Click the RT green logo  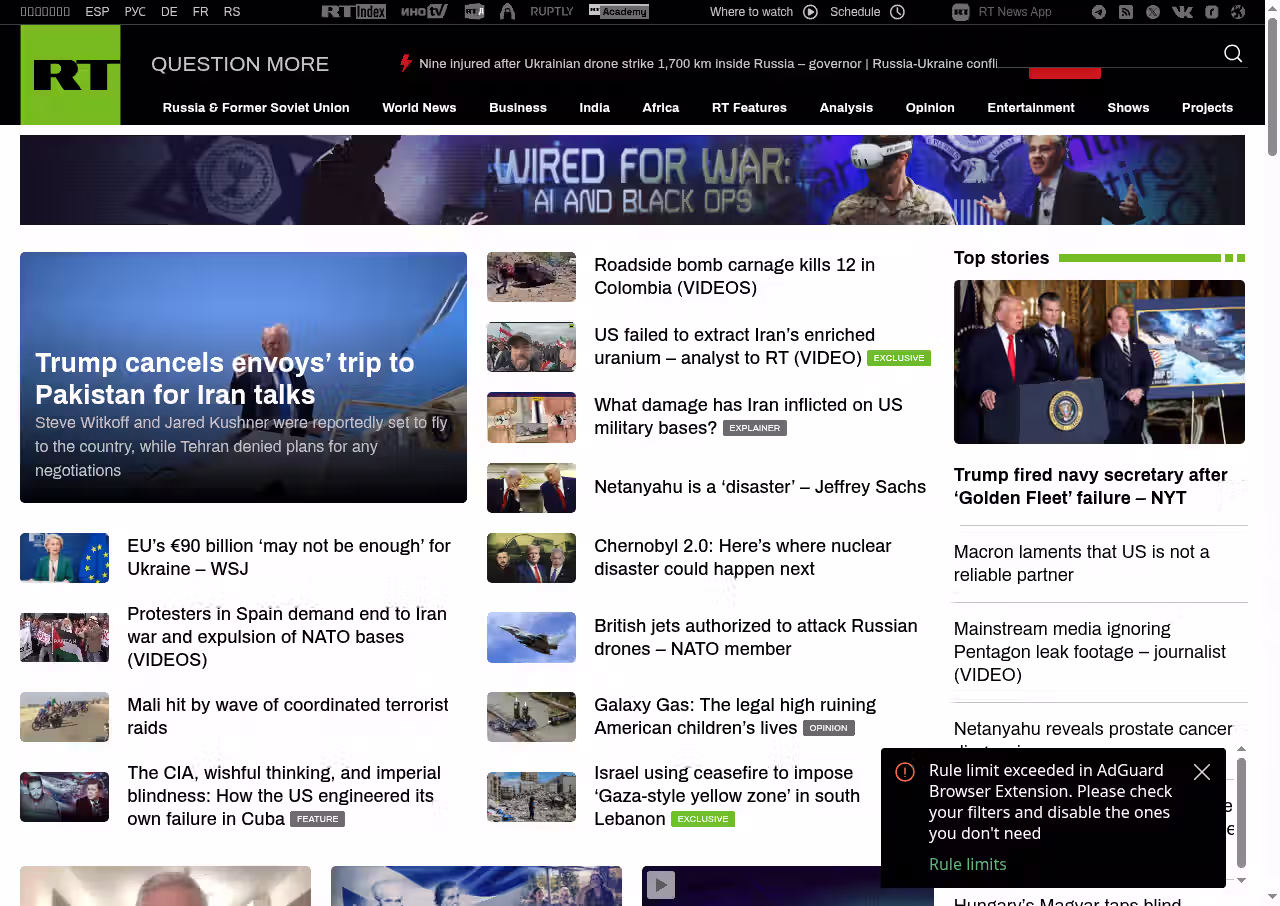(x=70, y=75)
